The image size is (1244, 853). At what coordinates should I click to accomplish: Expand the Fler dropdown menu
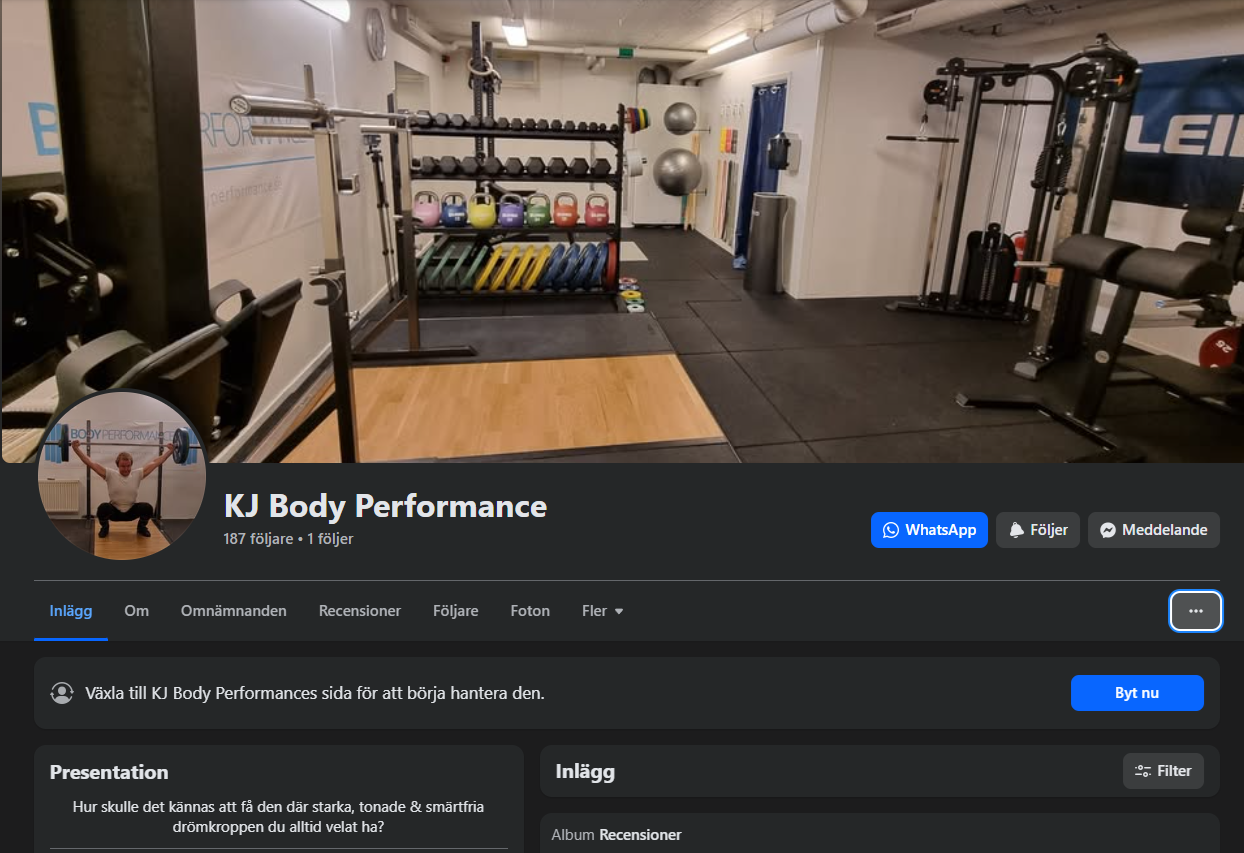pyautogui.click(x=603, y=611)
